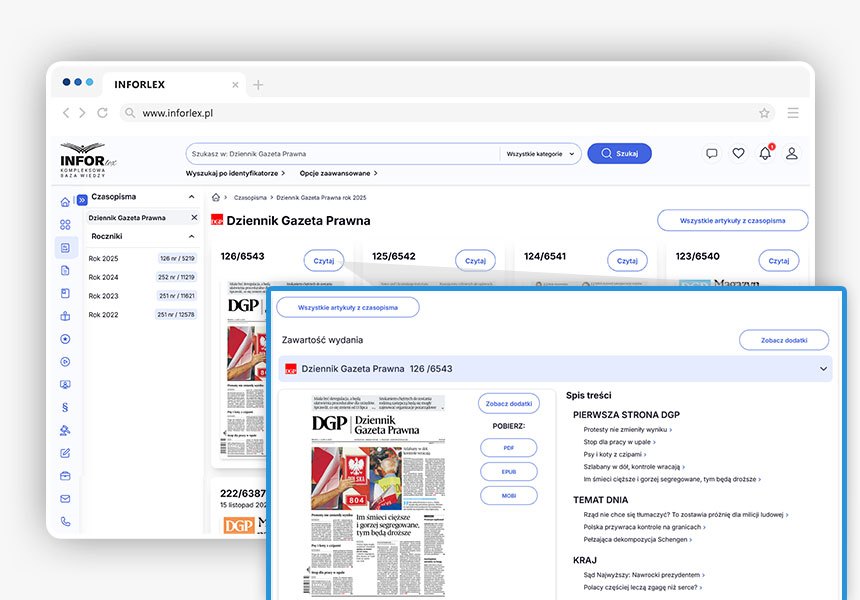Image resolution: width=860 pixels, height=600 pixels.
Task: Open the user profile icon
Action: pos(791,153)
